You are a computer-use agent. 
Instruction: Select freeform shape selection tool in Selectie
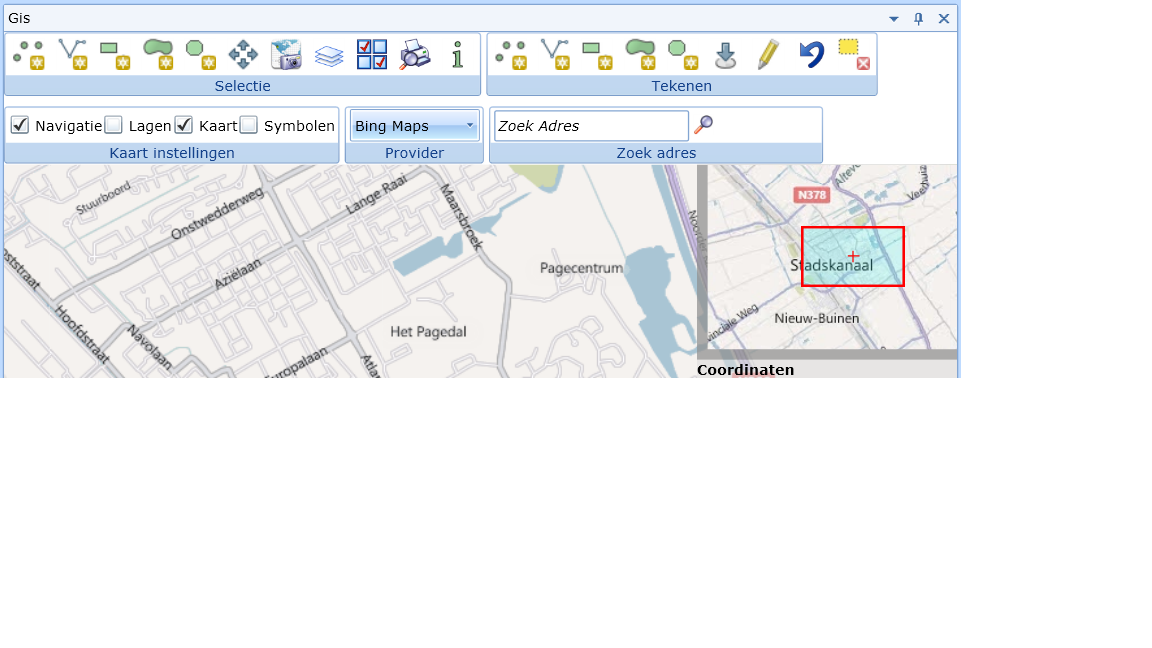click(158, 55)
